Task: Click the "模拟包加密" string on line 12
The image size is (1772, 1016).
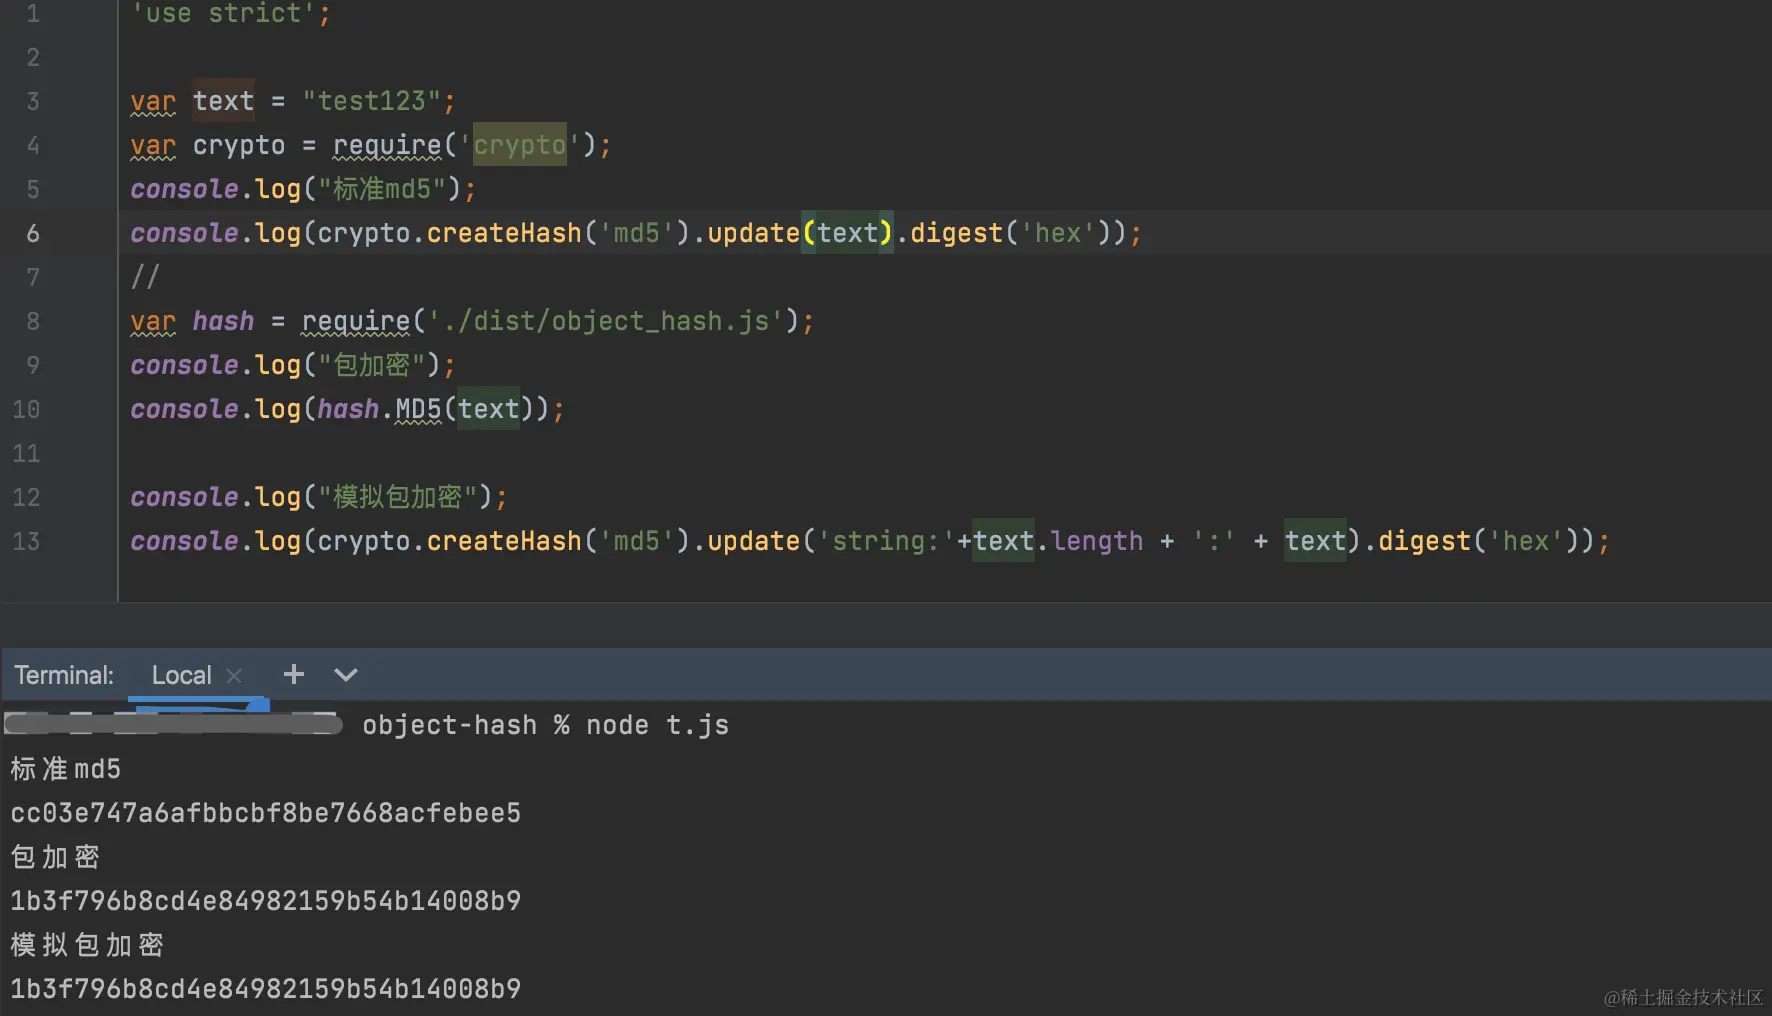Action: coord(398,497)
